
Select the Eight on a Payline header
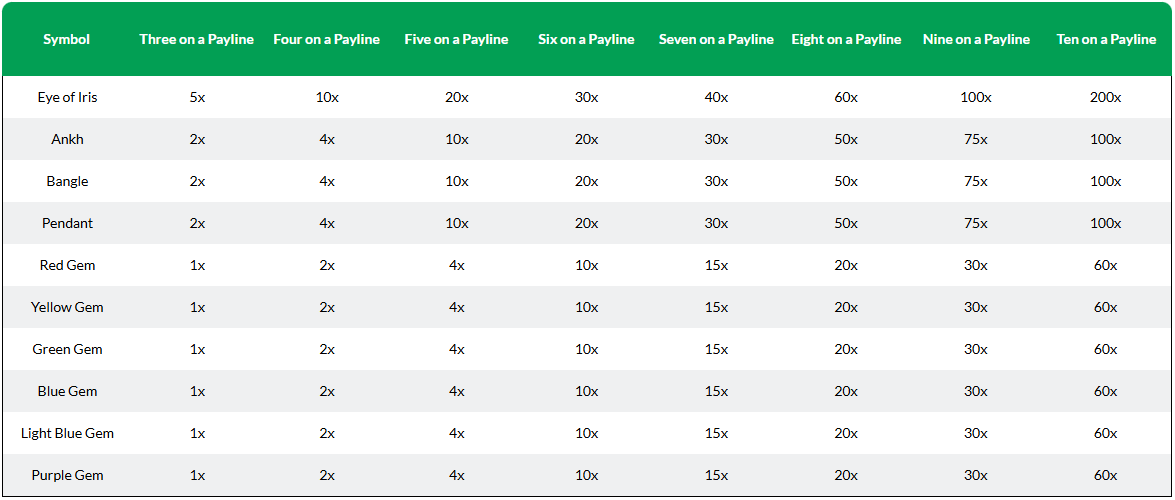tap(846, 40)
